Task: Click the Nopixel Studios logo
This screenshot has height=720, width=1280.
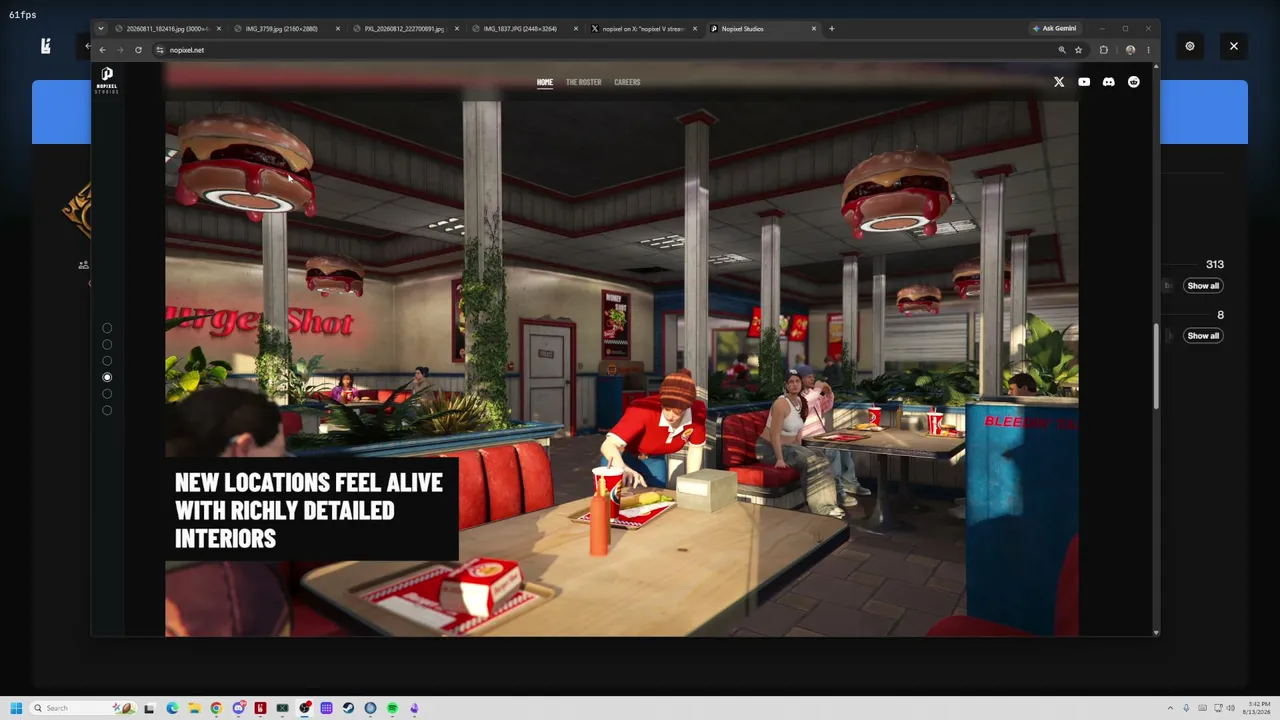Action: coord(107,79)
